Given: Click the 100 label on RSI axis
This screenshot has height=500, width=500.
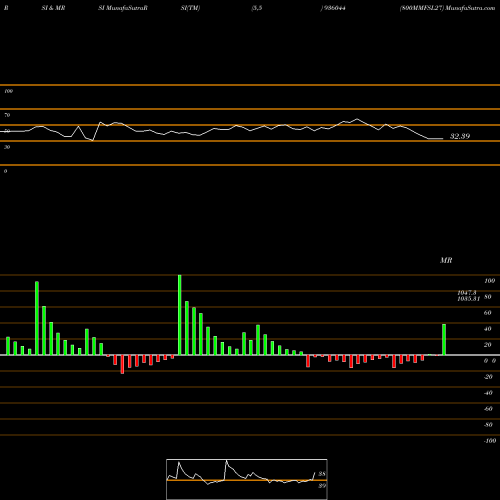Looking at the screenshot, I should pos(8,91).
